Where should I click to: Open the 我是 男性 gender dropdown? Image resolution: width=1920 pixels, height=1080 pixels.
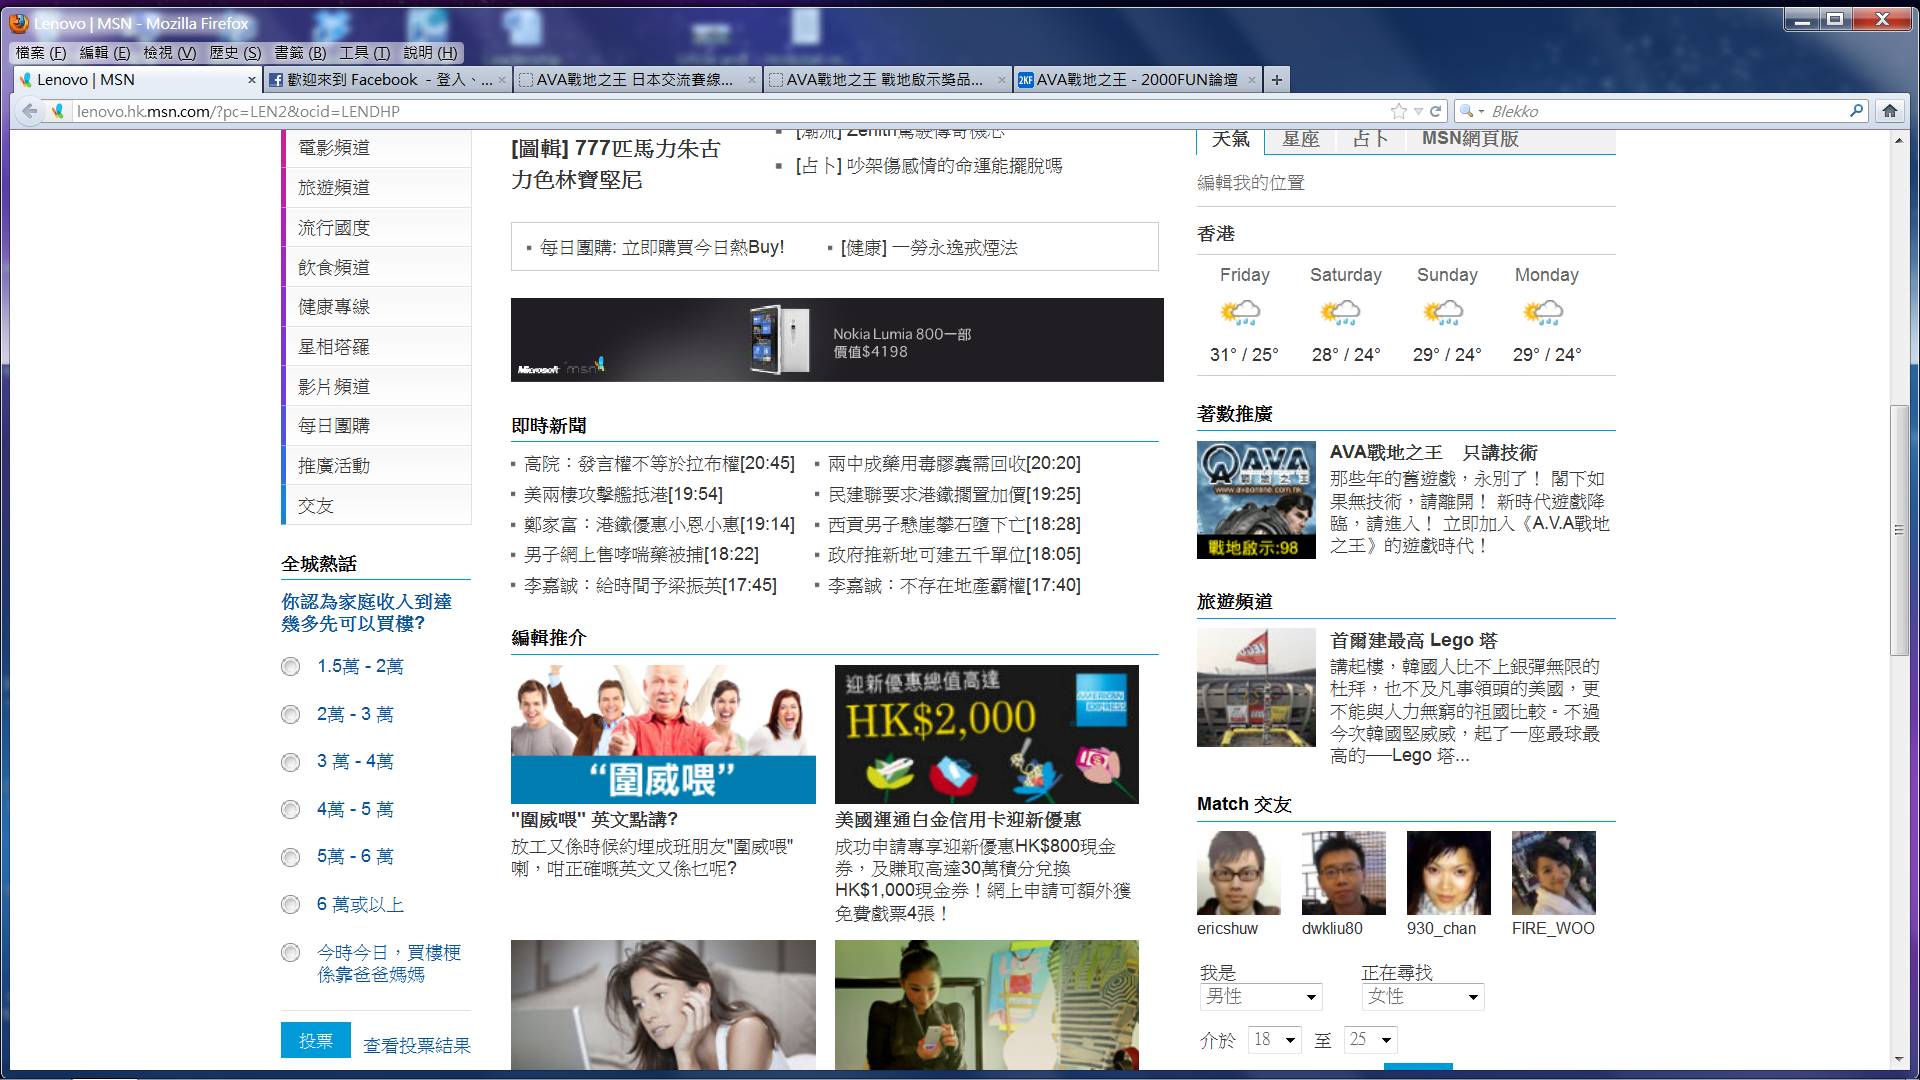pyautogui.click(x=1260, y=997)
